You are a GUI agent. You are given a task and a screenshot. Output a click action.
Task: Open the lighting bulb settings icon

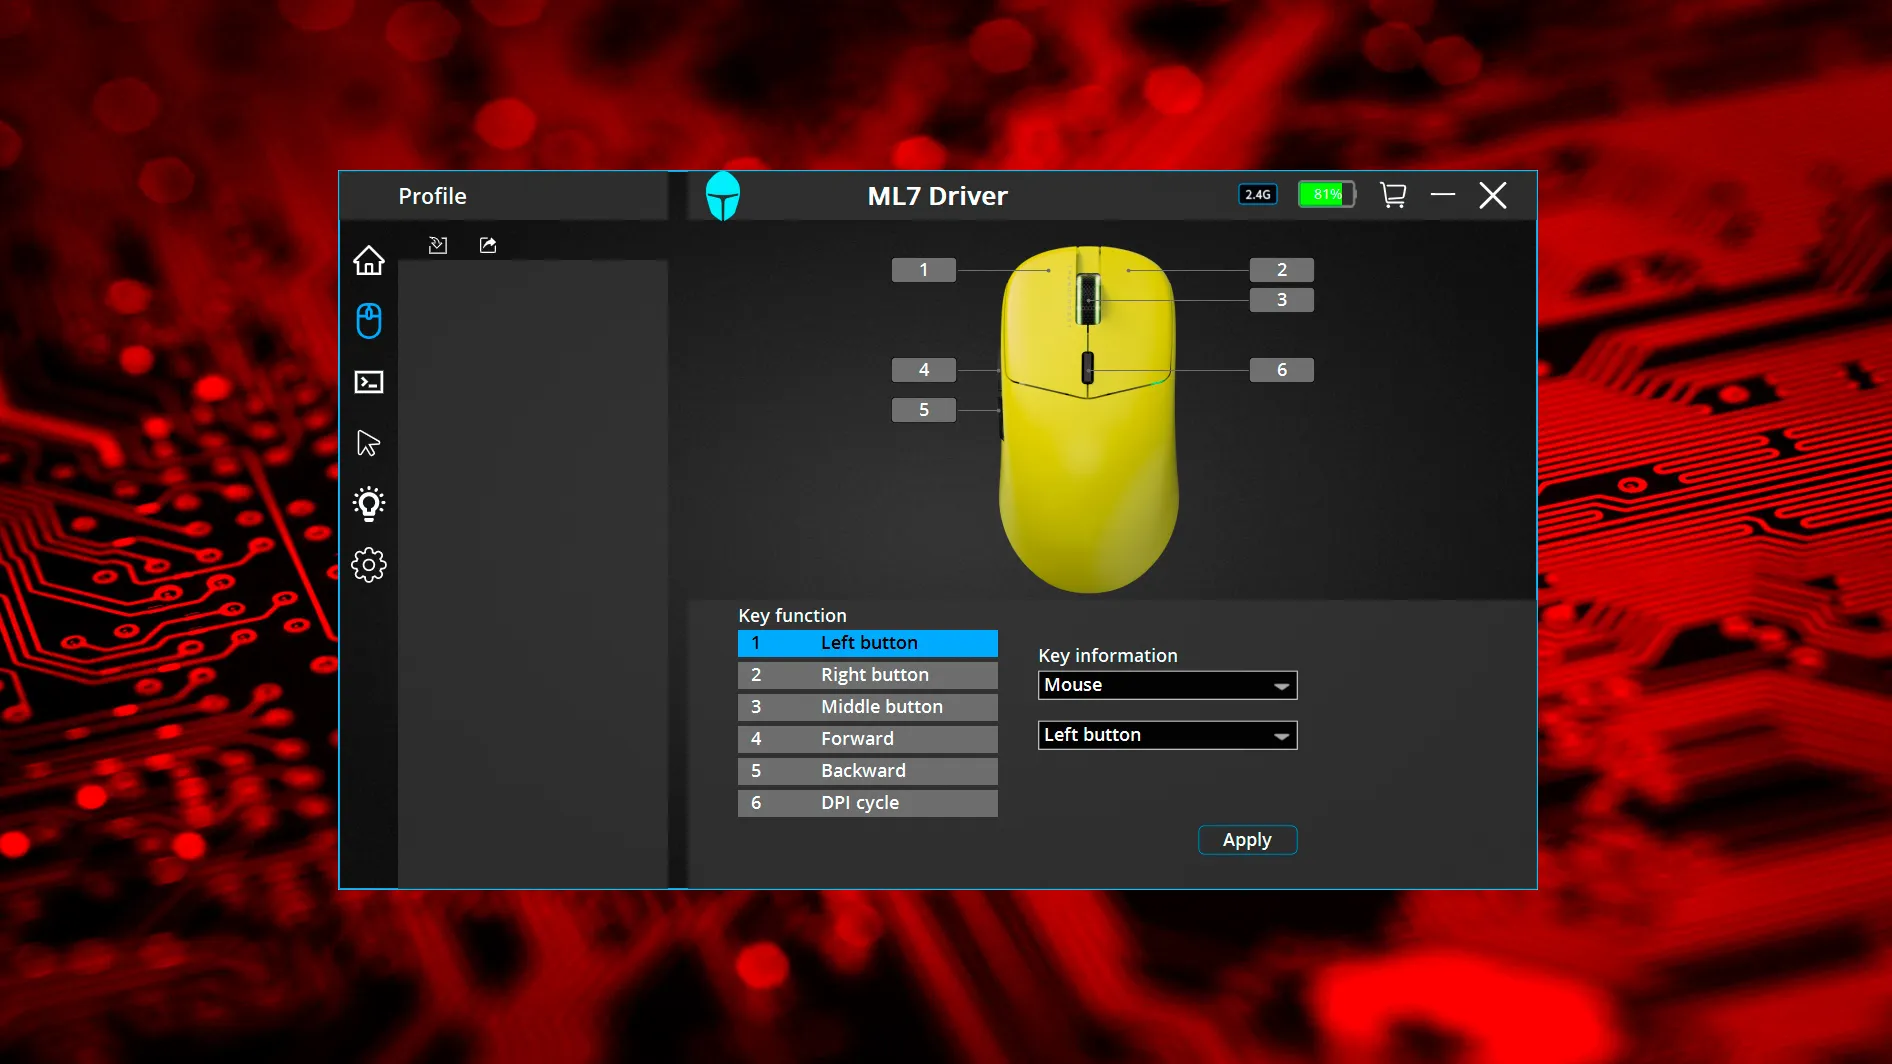point(369,504)
